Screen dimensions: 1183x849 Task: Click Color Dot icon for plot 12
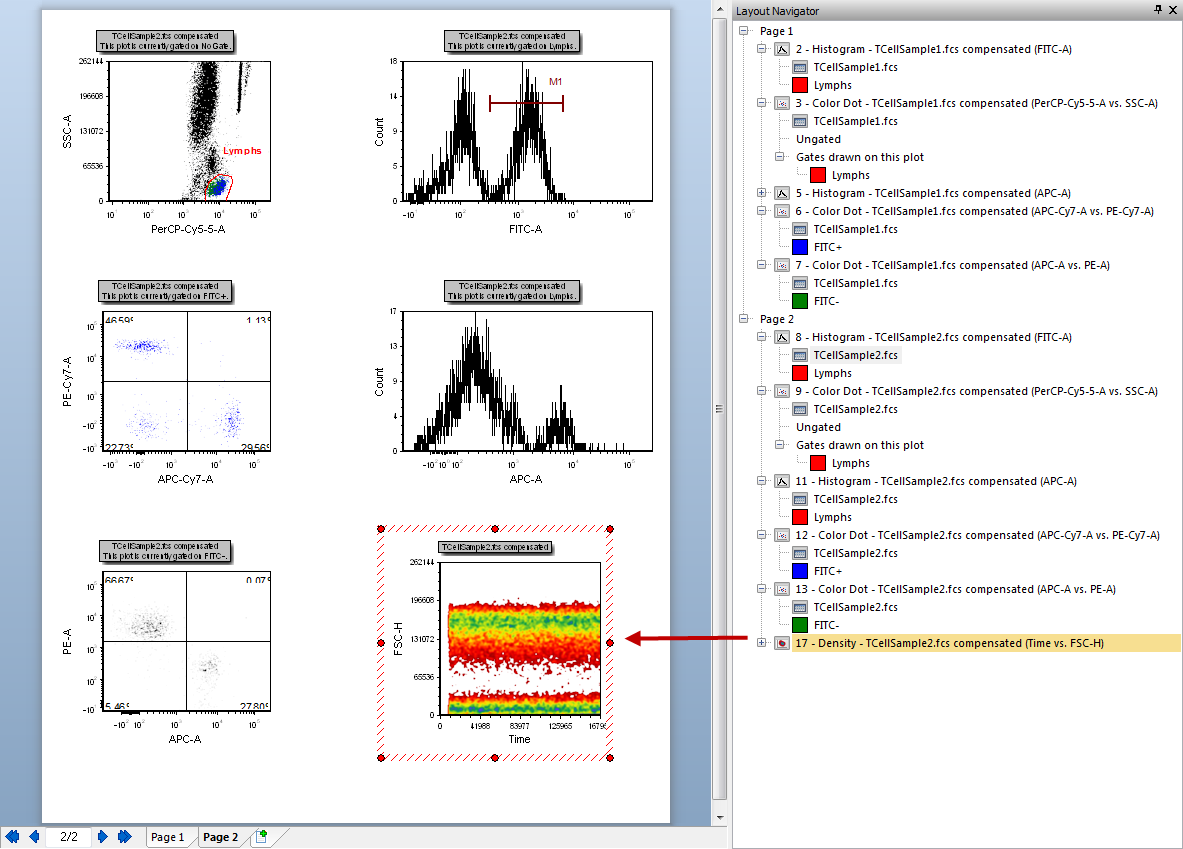783,535
